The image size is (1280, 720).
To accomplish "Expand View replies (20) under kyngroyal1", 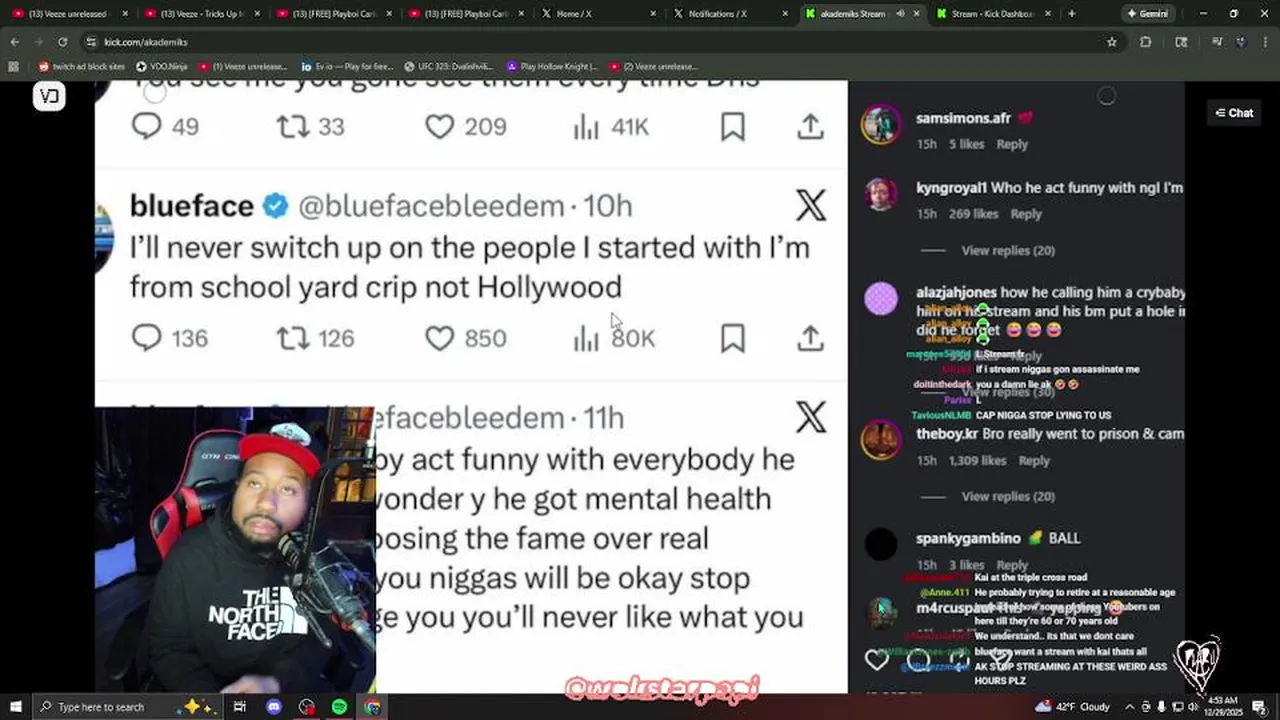I will pyautogui.click(x=1007, y=250).
